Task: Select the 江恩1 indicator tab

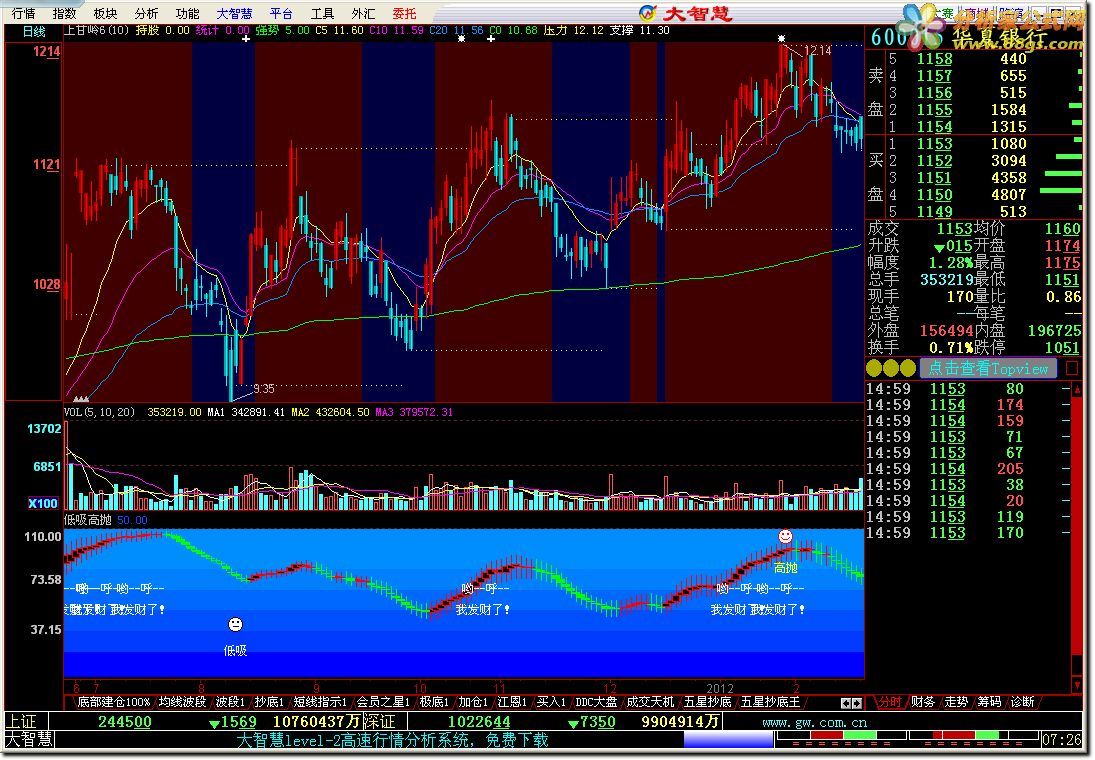Action: pyautogui.click(x=512, y=702)
